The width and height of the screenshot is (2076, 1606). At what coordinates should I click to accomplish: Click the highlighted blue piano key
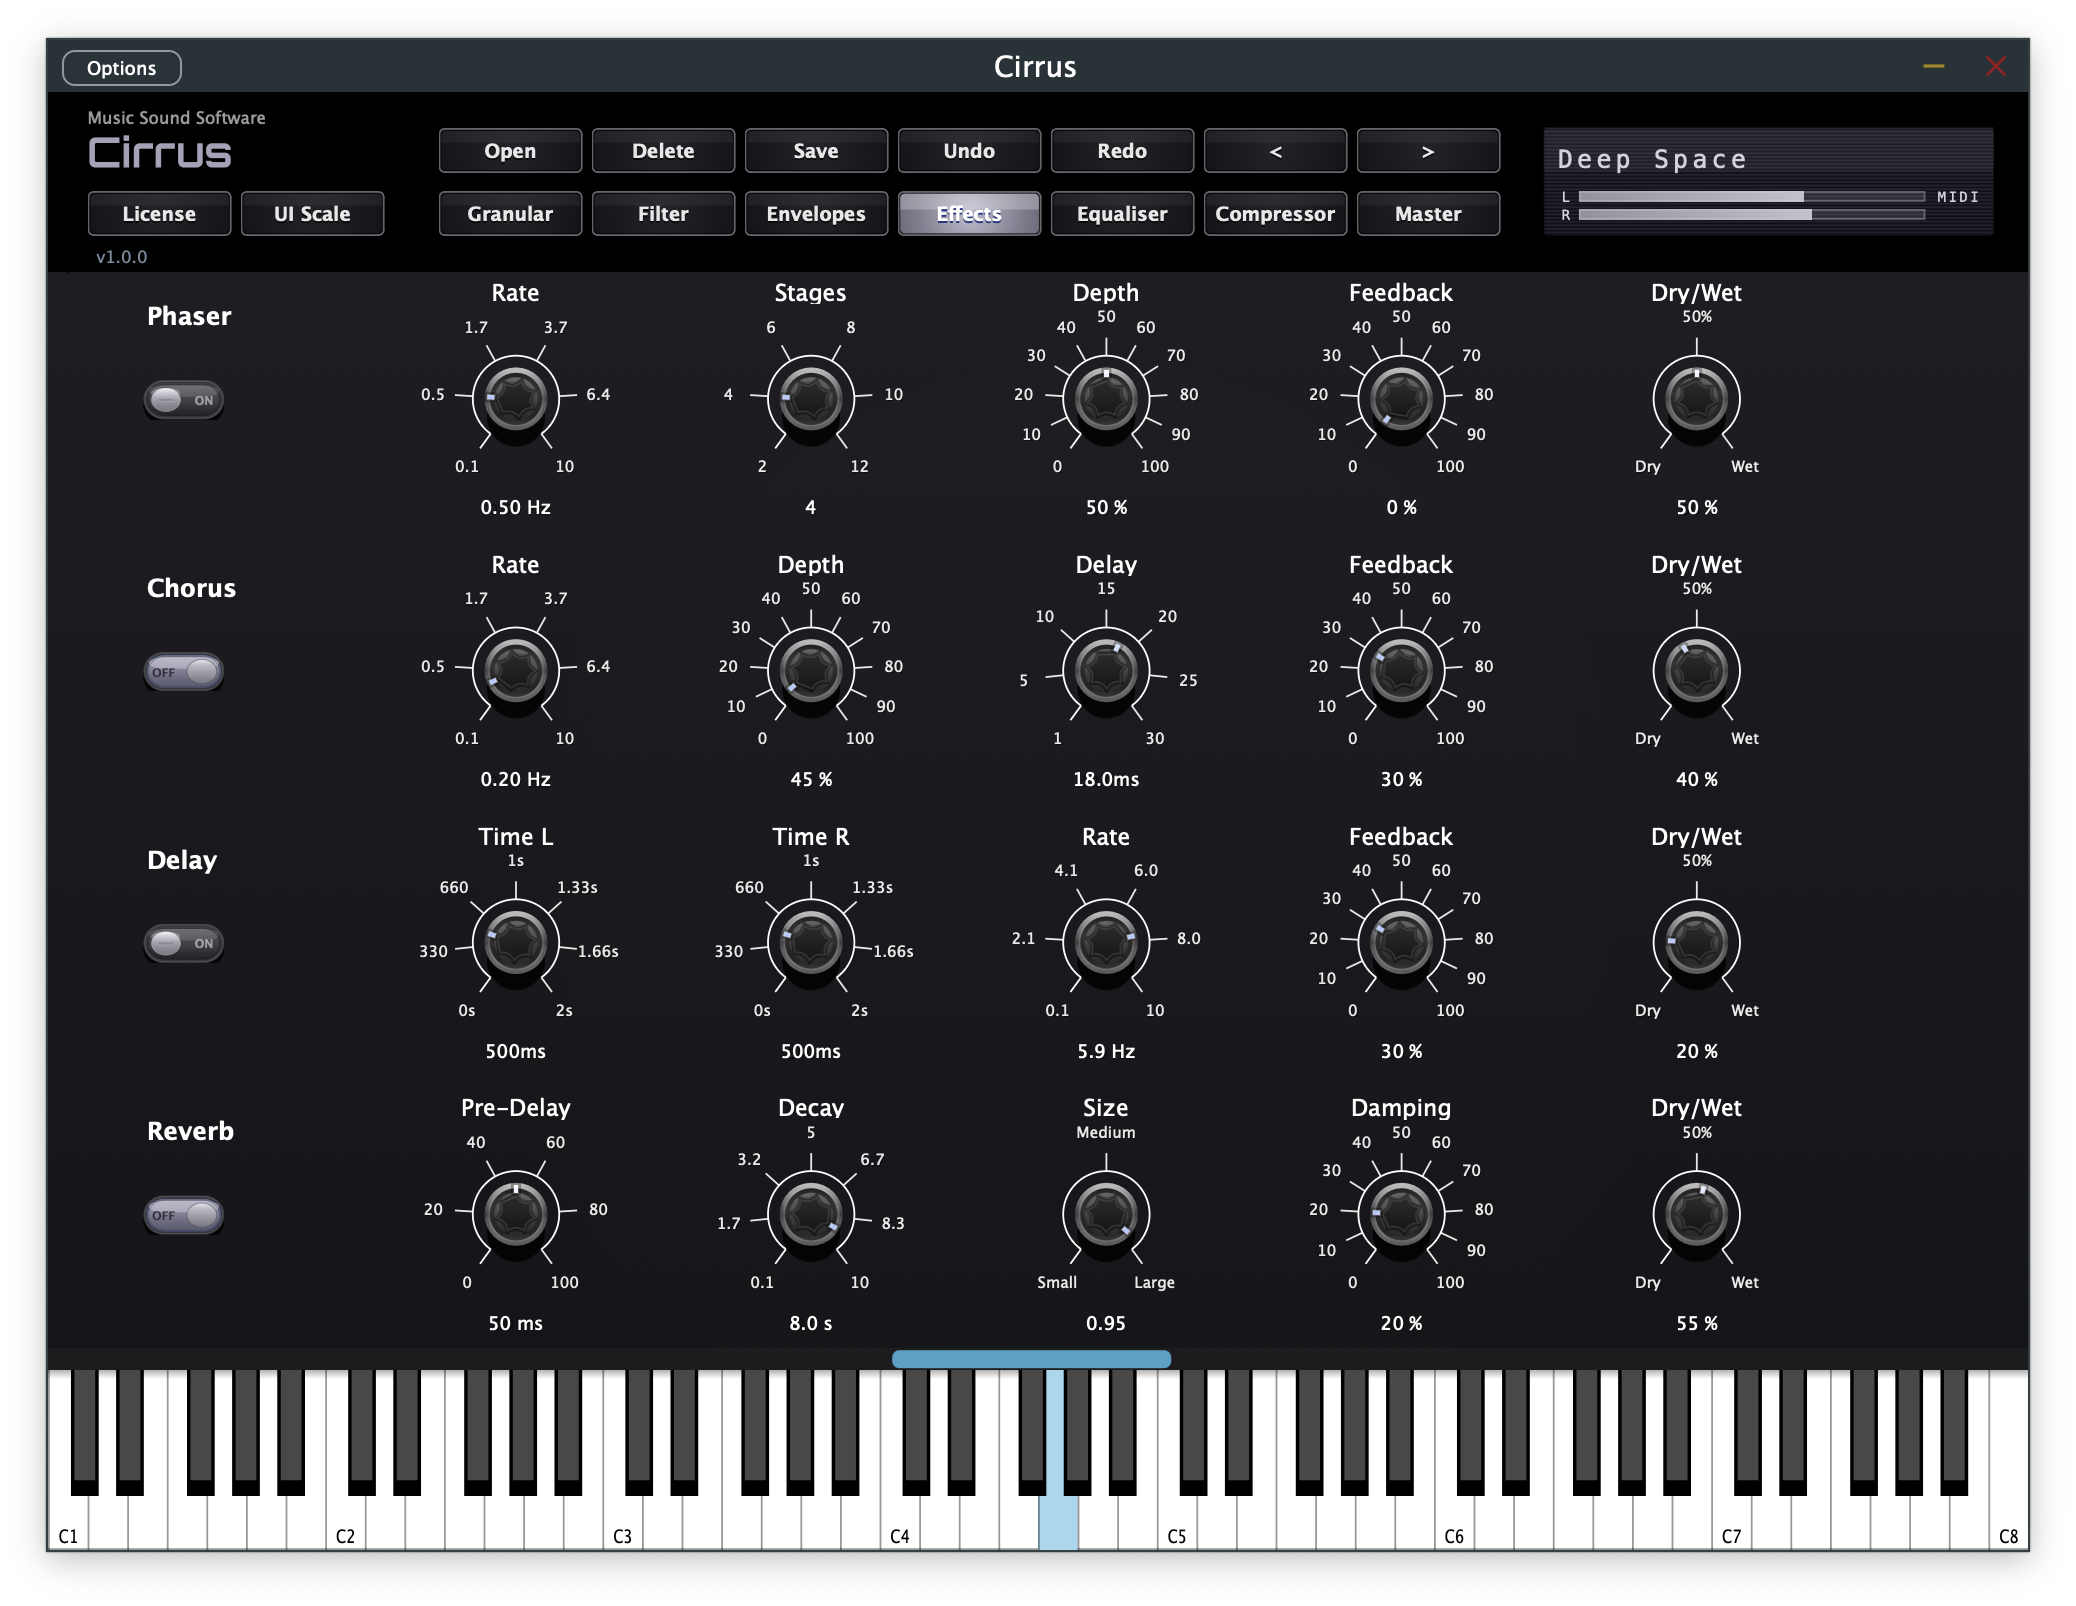(x=1058, y=1523)
